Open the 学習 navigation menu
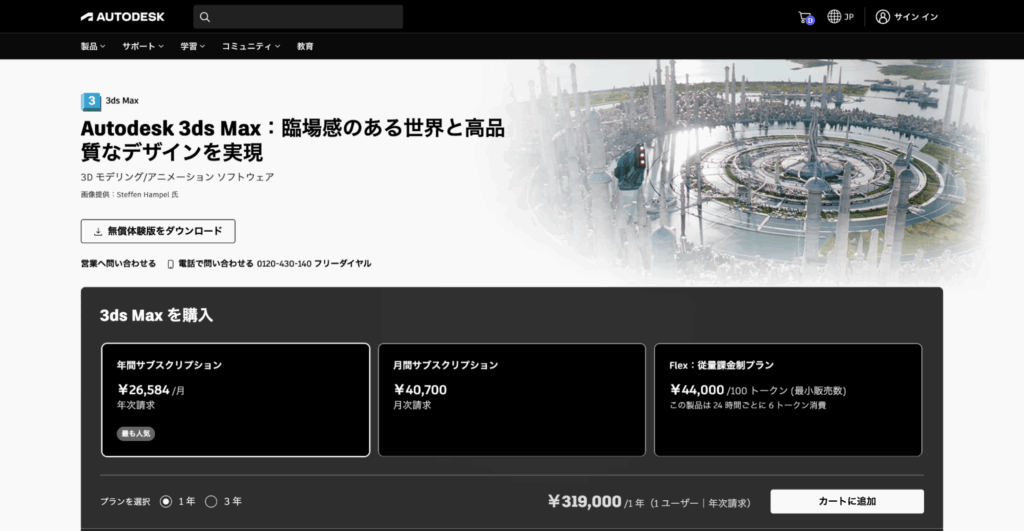Screen dimensions: 1024x531 click(192, 46)
